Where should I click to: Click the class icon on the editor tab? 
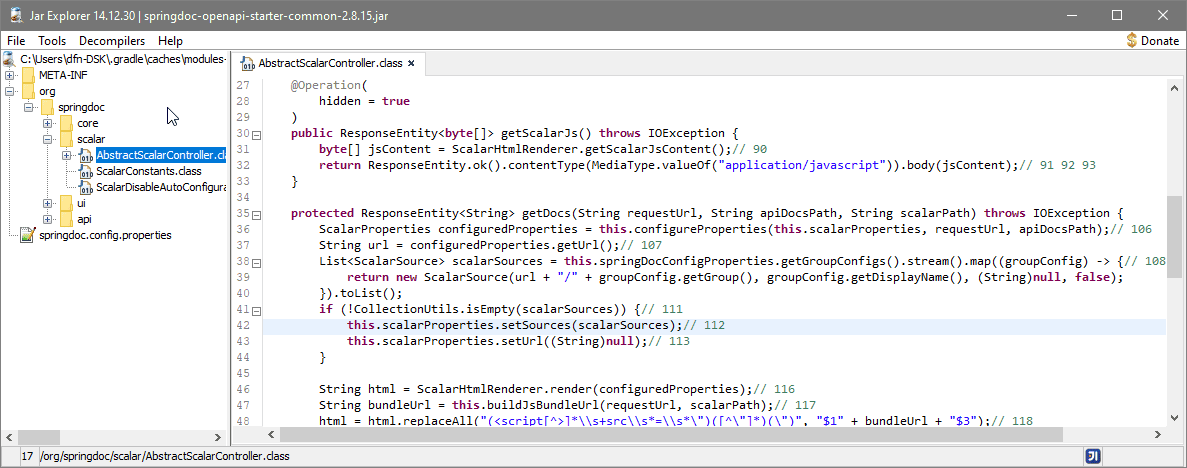247,64
